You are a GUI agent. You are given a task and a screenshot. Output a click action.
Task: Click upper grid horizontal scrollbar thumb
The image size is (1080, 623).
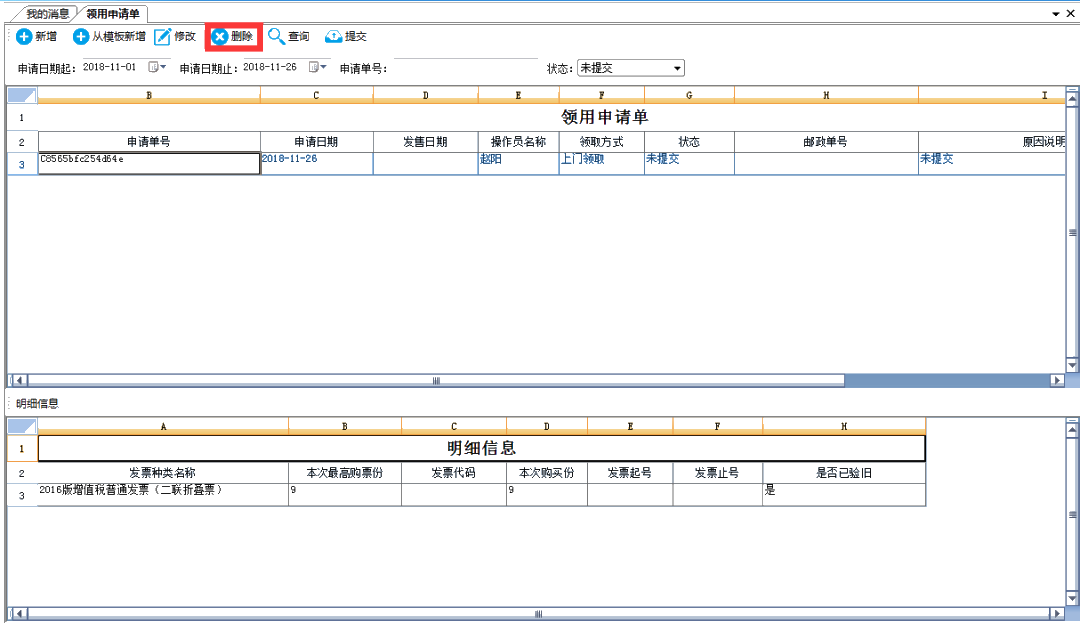tap(436, 380)
